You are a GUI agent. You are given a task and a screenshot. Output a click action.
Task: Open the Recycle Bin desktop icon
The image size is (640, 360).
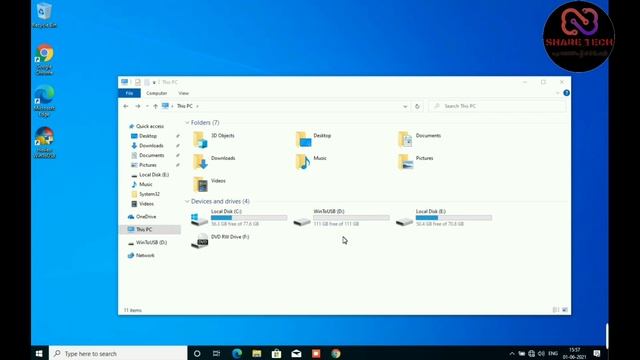(44, 15)
